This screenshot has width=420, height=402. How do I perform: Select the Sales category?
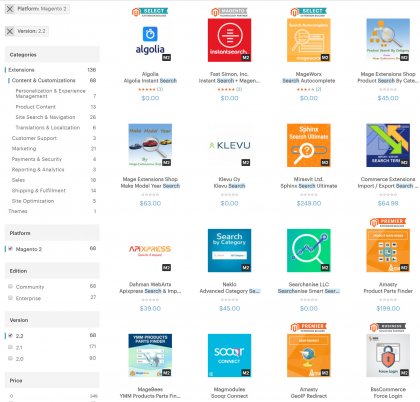pyautogui.click(x=18, y=180)
